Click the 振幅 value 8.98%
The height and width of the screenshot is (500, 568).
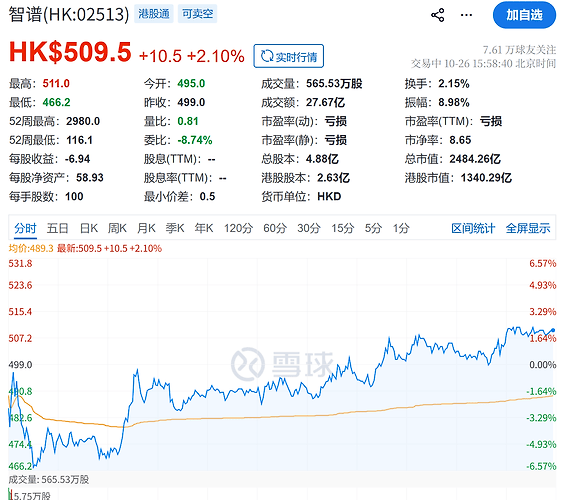coord(454,103)
